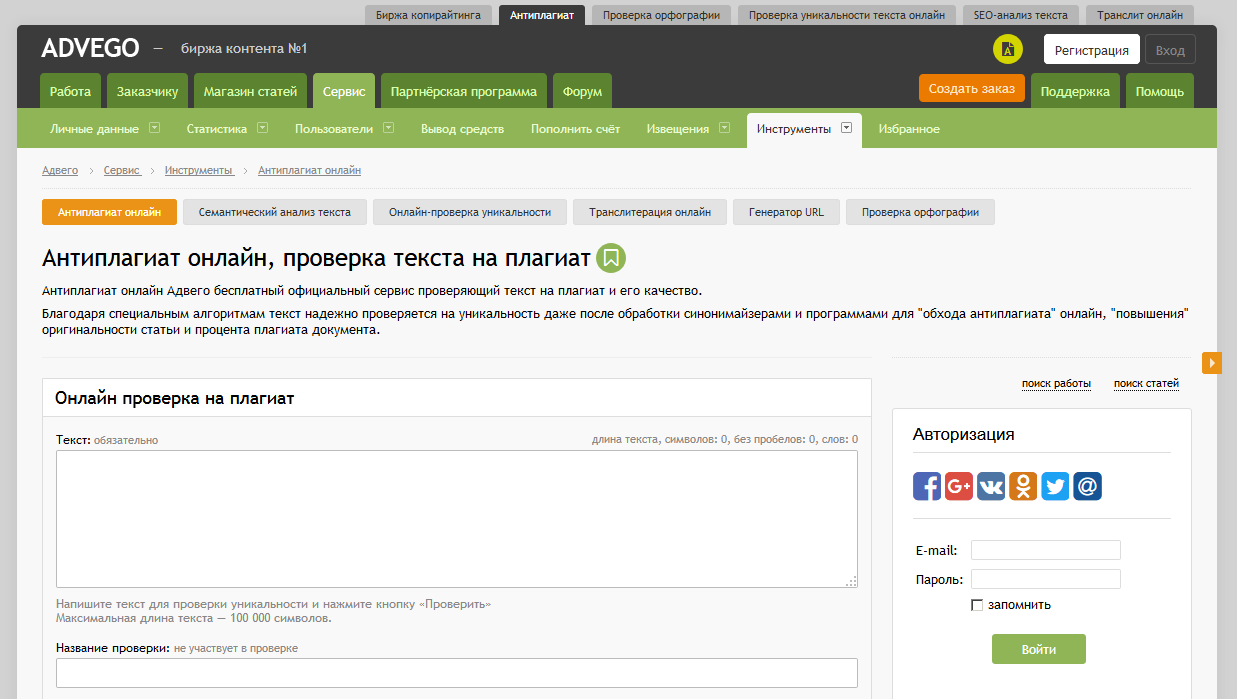Open the Проверка орфографии top tab
Screen dimensions: 1237x699
[660, 15]
